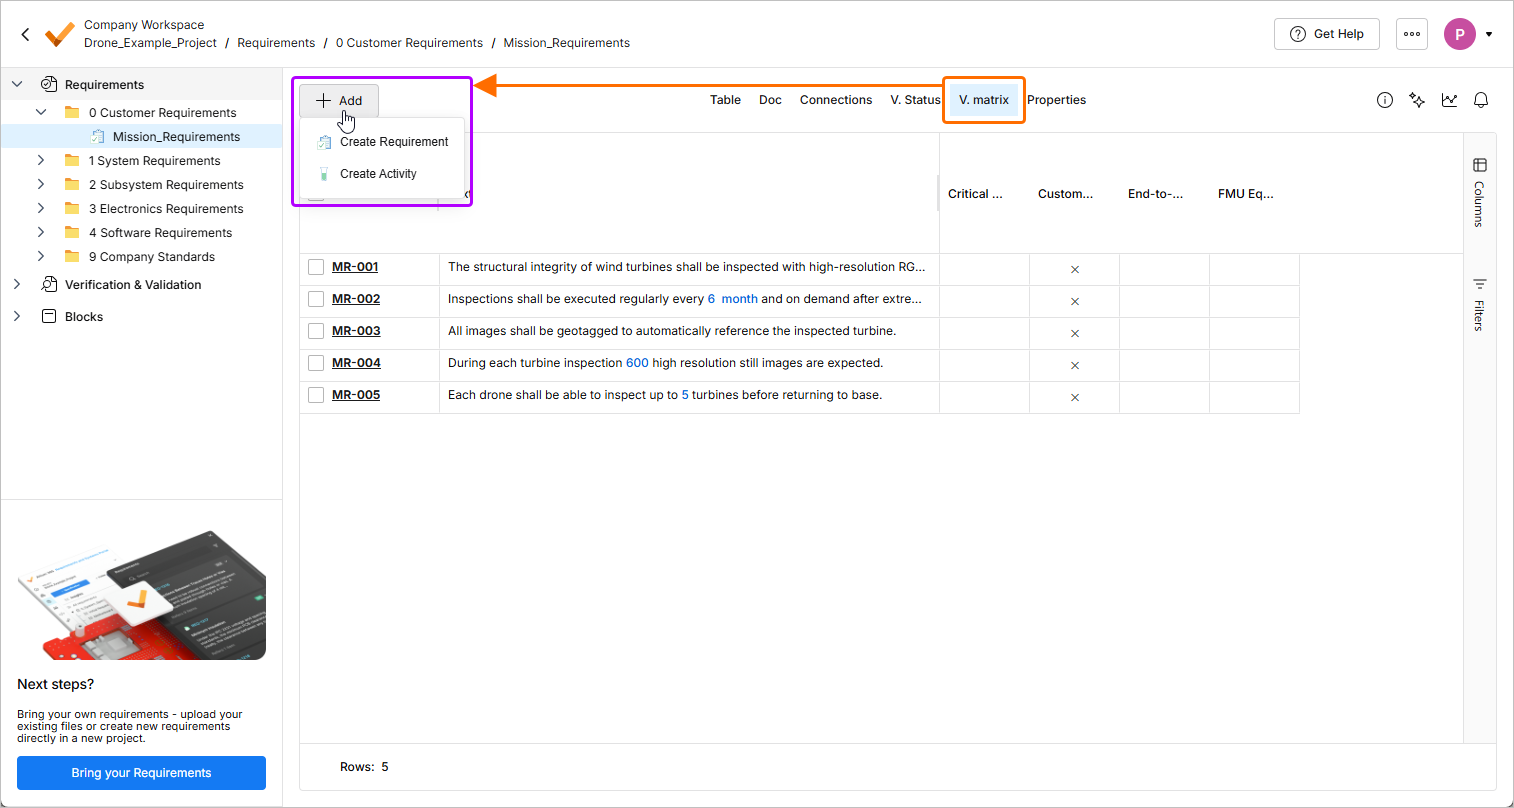This screenshot has width=1514, height=808.
Task: Open the analytics chart icon
Action: [x=1449, y=100]
